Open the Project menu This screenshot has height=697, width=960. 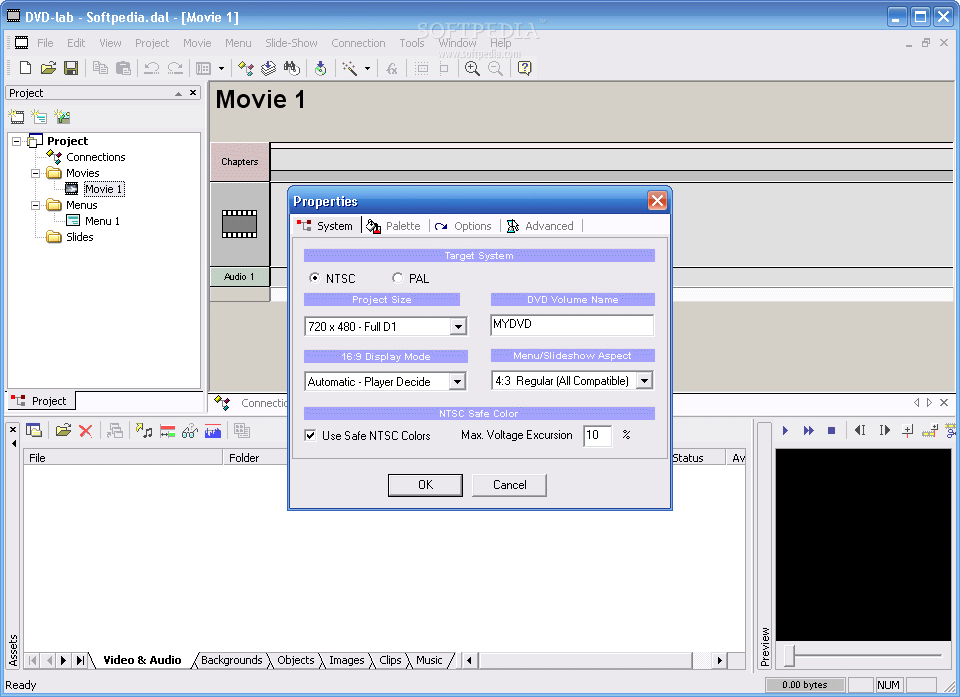tap(152, 43)
